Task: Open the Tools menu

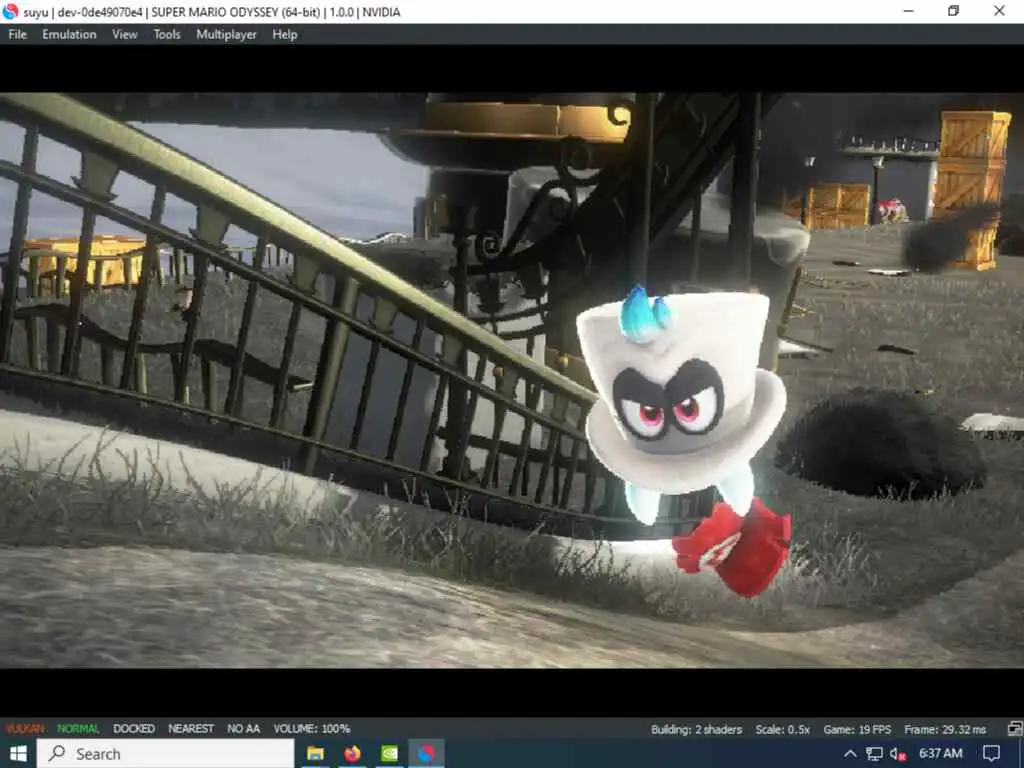Action: [167, 35]
